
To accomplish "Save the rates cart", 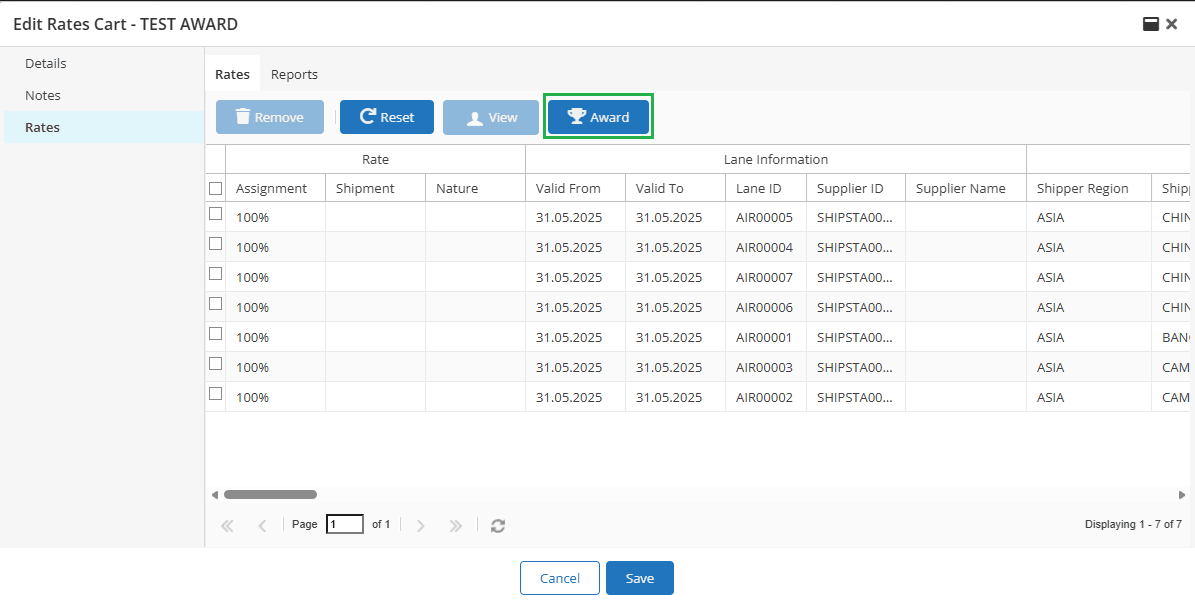I will pyautogui.click(x=640, y=578).
